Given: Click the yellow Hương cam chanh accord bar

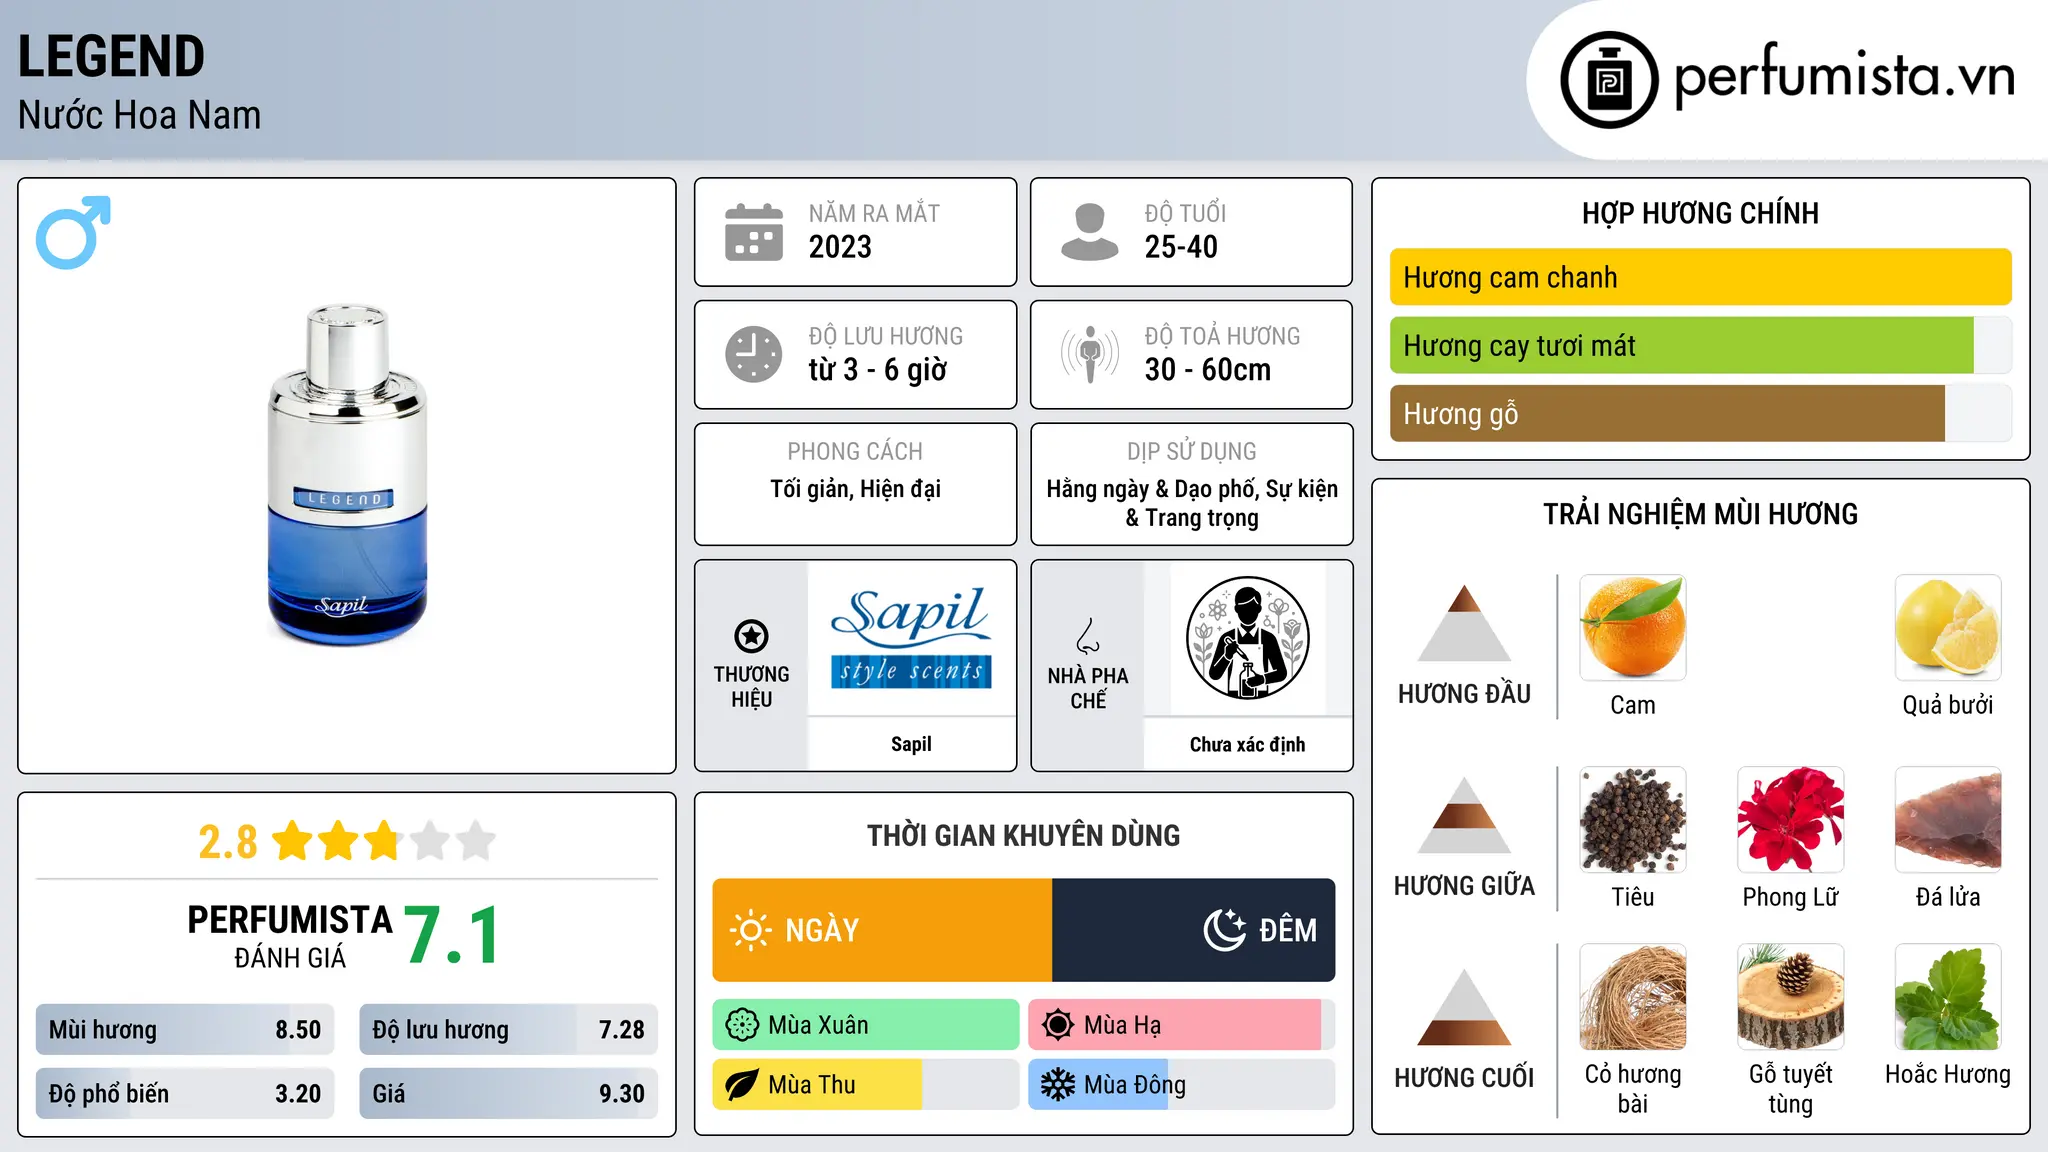Looking at the screenshot, I should [x=1700, y=277].
